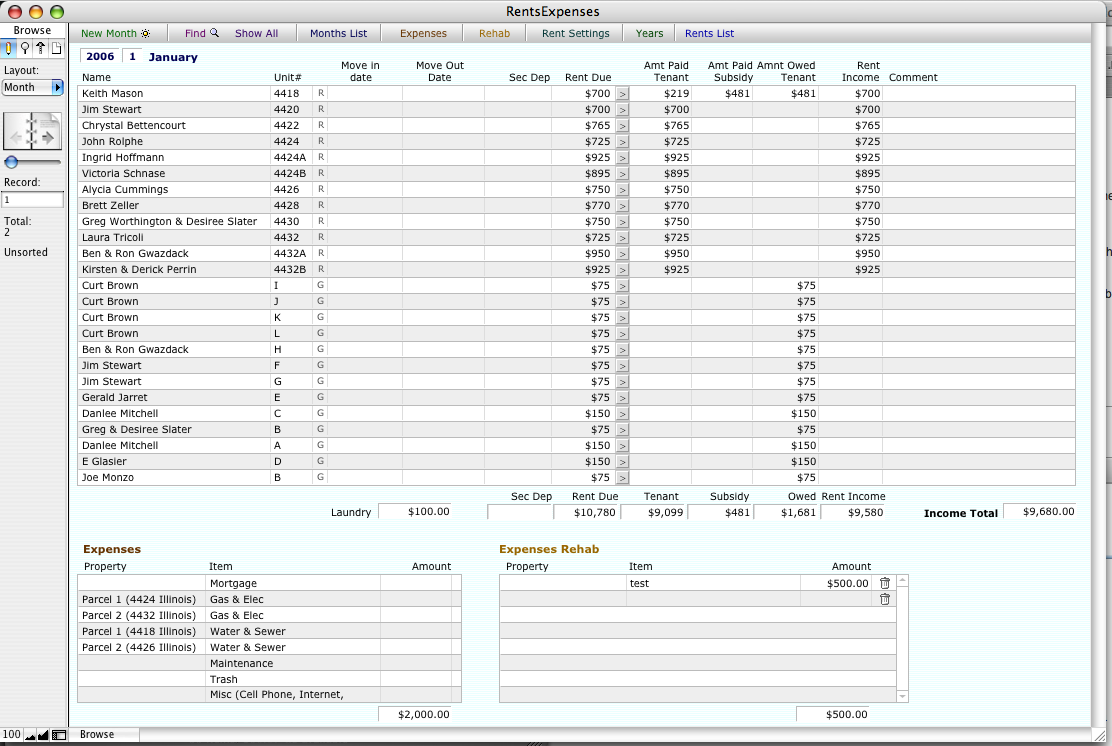Click arrow button in Kirsten & Derick Perrin's row
The image size is (1112, 746).
point(622,270)
